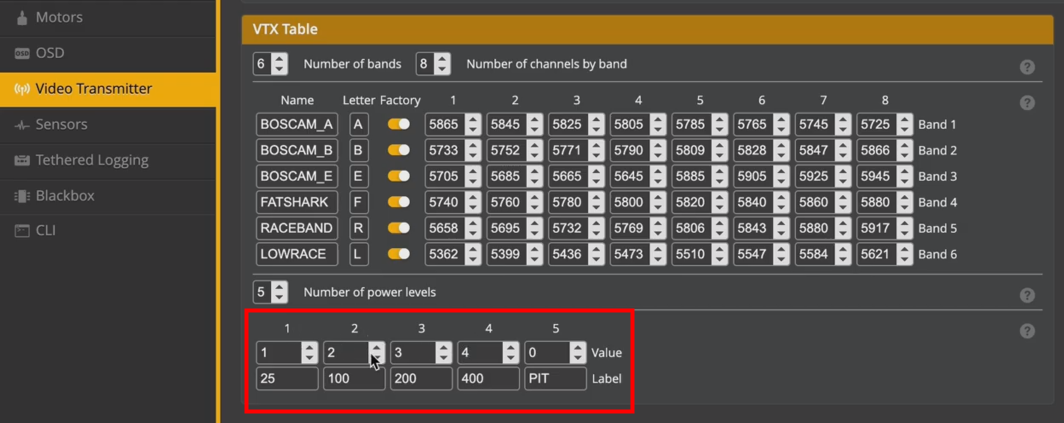Viewport: 1064px width, 423px height.
Task: Switch to the Blackbox tab
Action: click(x=65, y=196)
